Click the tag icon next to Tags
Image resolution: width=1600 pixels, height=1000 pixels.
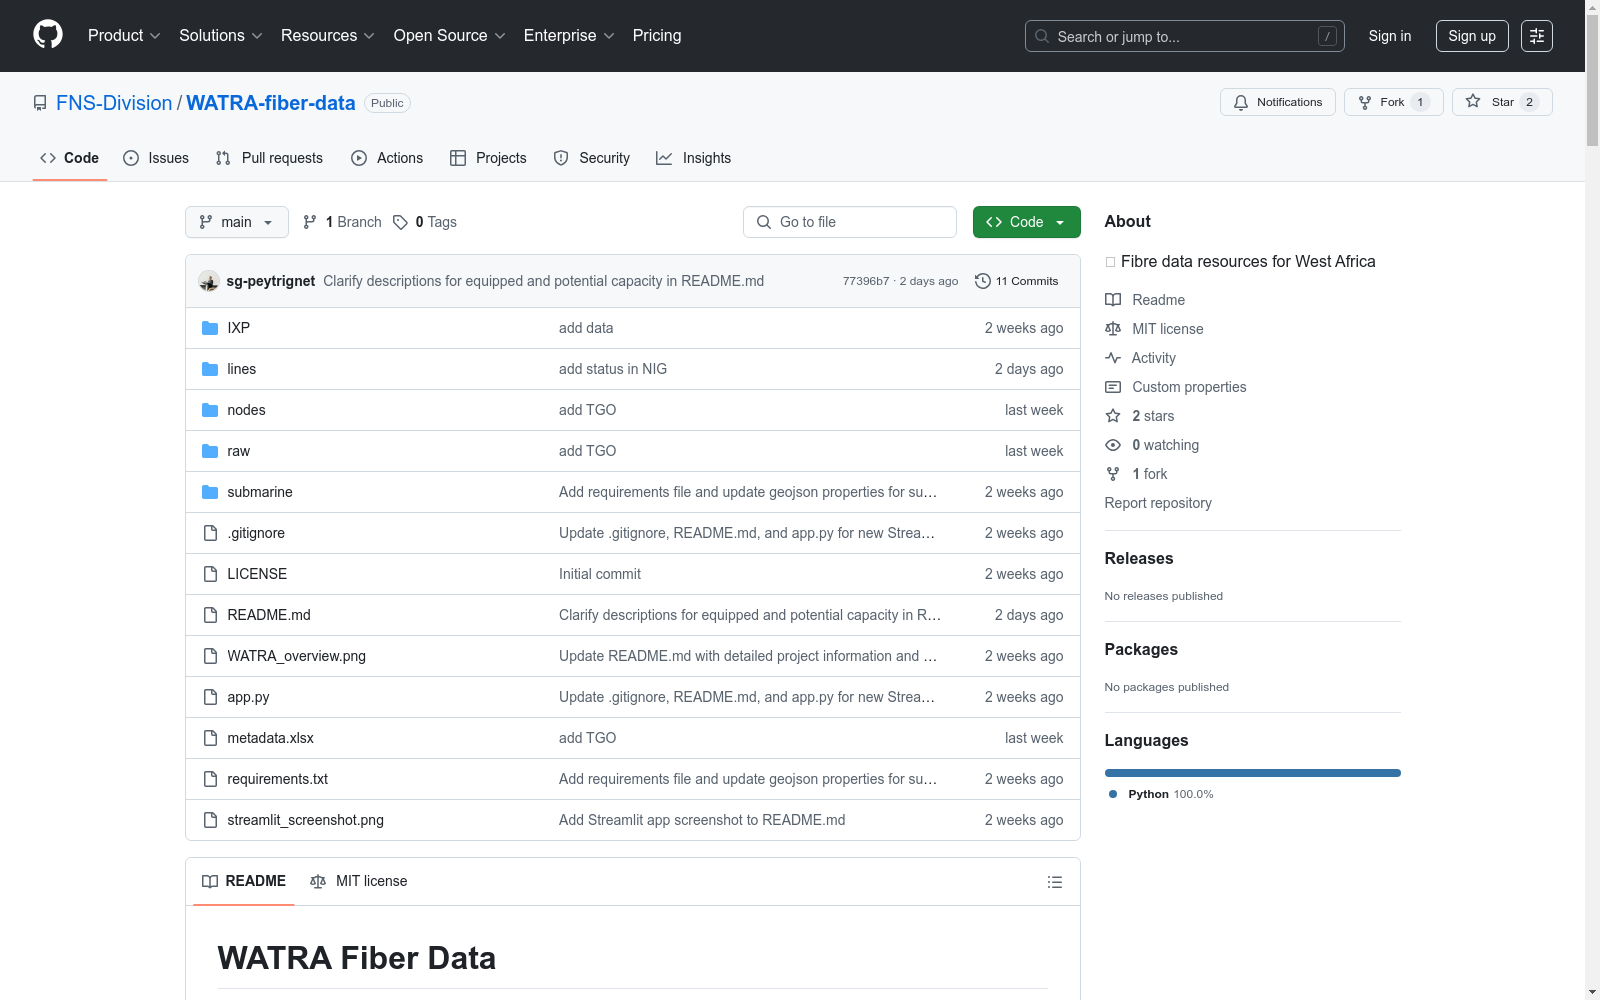click(400, 222)
